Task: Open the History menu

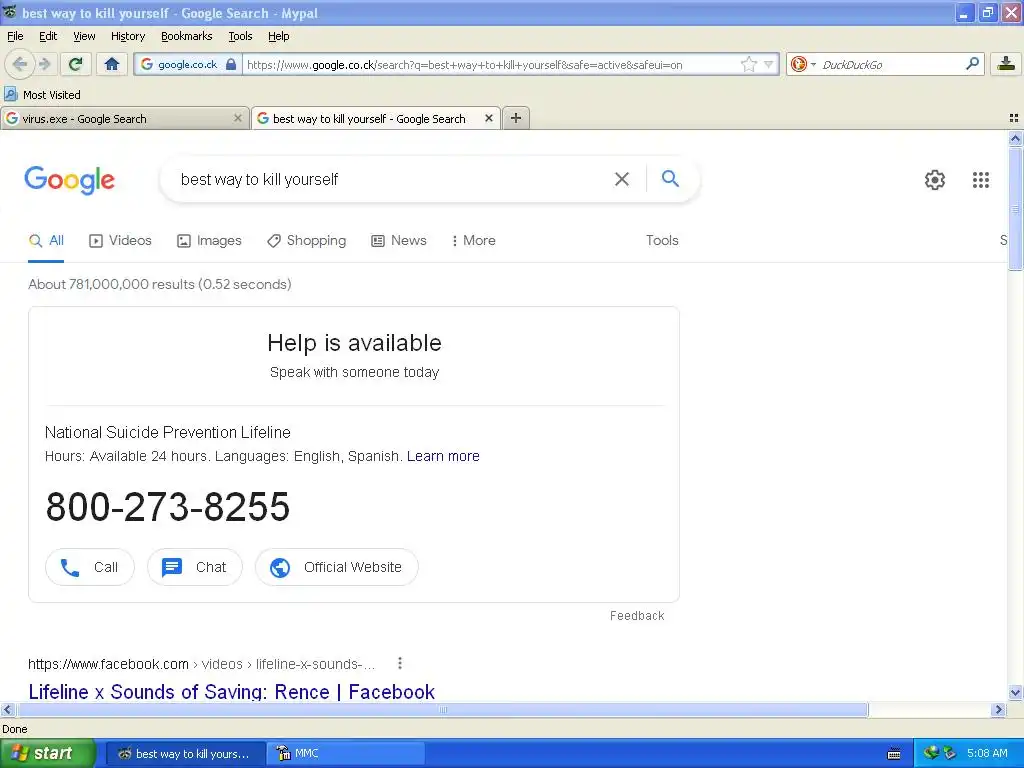Action: [x=128, y=36]
